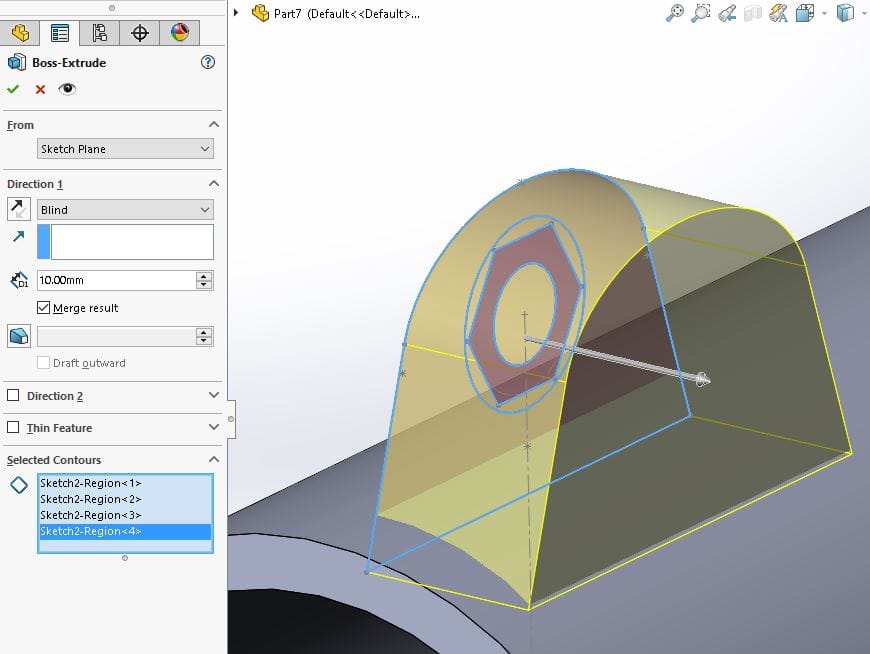Cancel Boss-Extrude with the red X
The image size is (870, 654).
tap(40, 89)
